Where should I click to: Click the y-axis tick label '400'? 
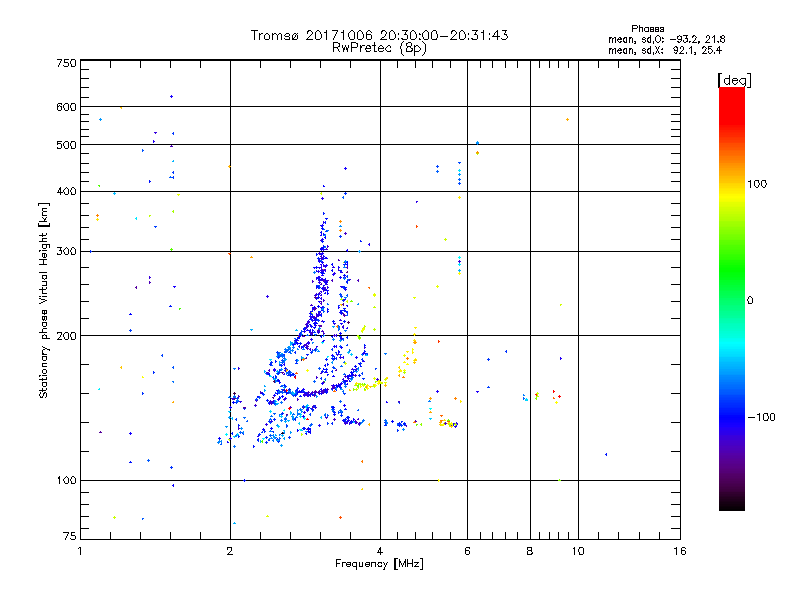[x=66, y=192]
